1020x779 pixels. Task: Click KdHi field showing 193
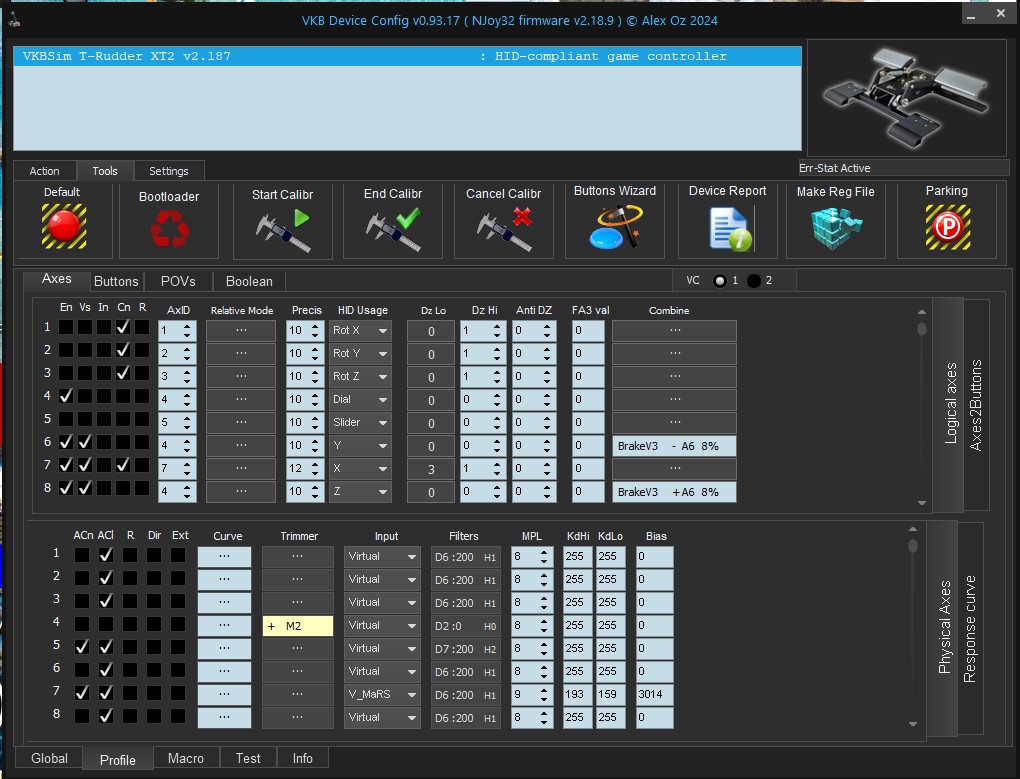[578, 694]
